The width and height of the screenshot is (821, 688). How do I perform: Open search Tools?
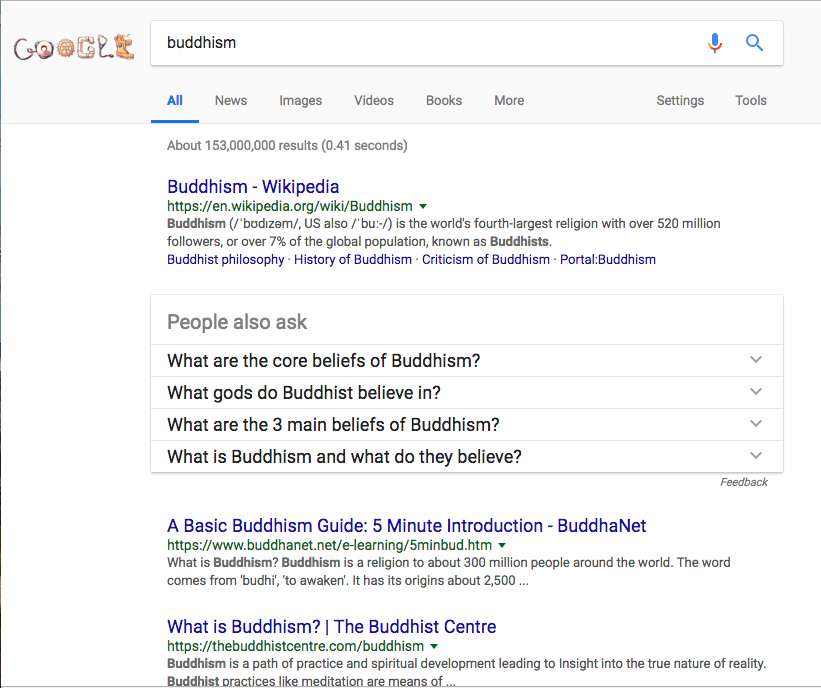(x=751, y=101)
